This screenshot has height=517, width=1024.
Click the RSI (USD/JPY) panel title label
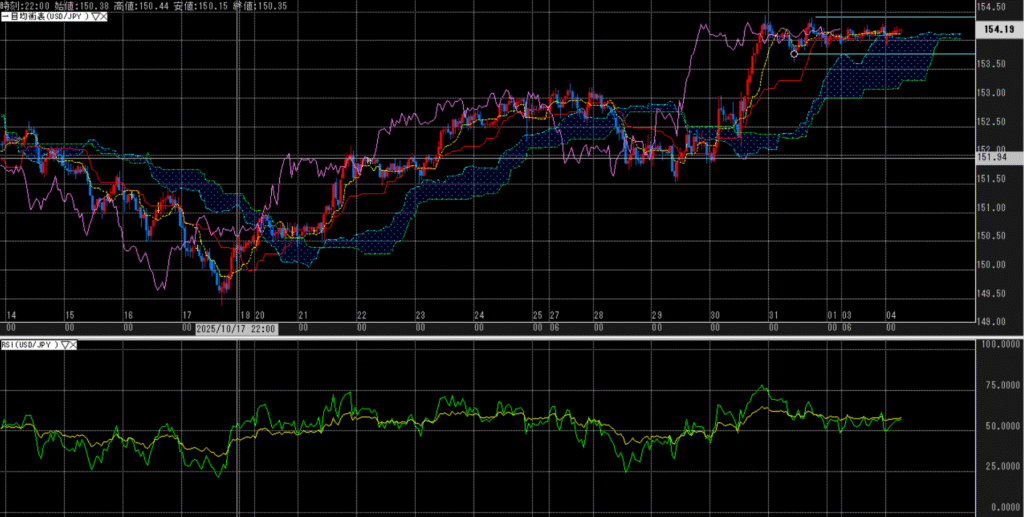[x=32, y=345]
